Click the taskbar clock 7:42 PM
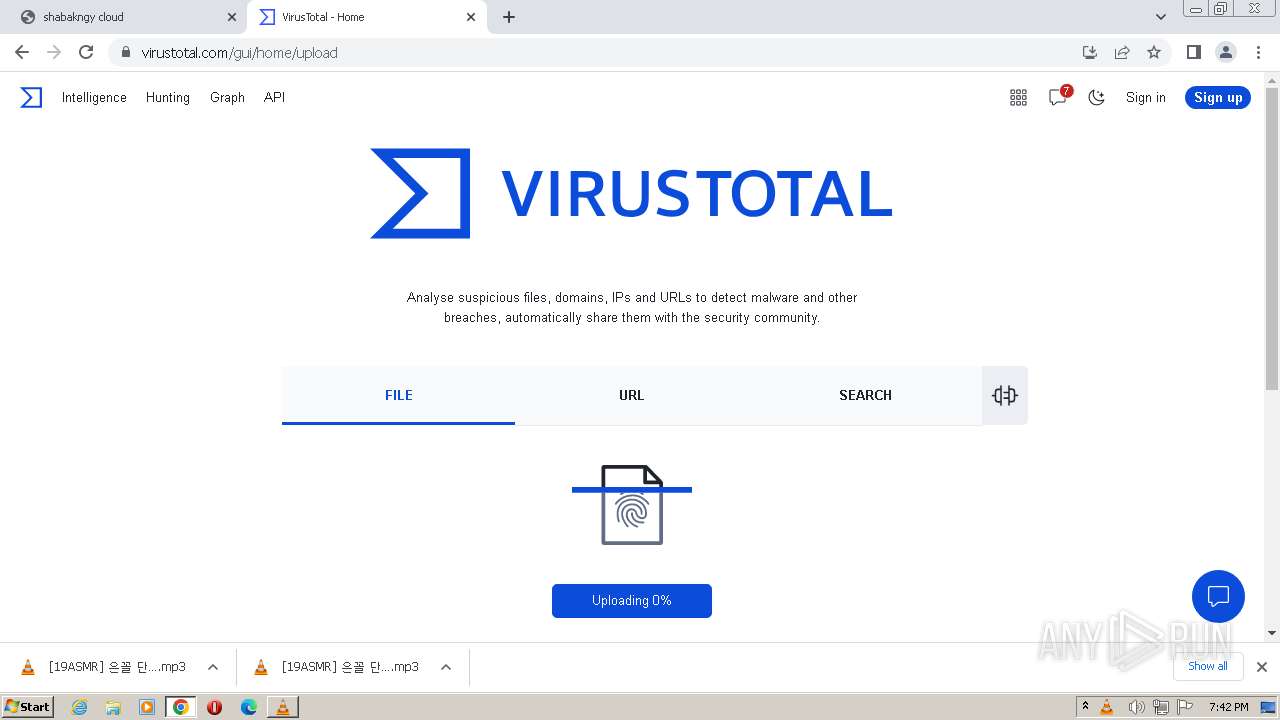 1228,707
